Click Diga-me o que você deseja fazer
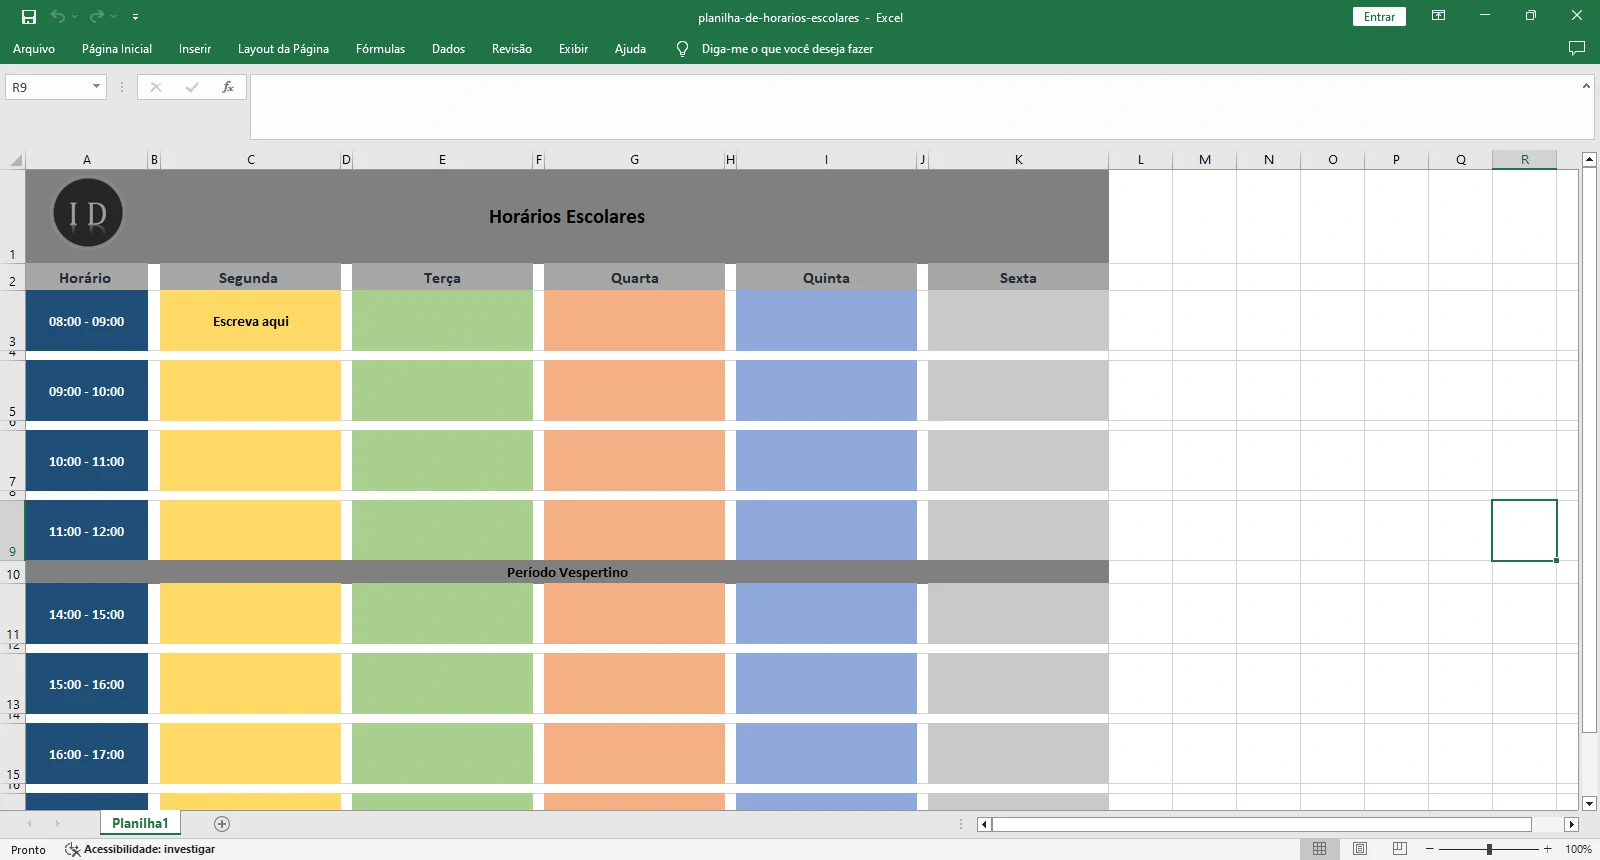1600x860 pixels. 787,48
